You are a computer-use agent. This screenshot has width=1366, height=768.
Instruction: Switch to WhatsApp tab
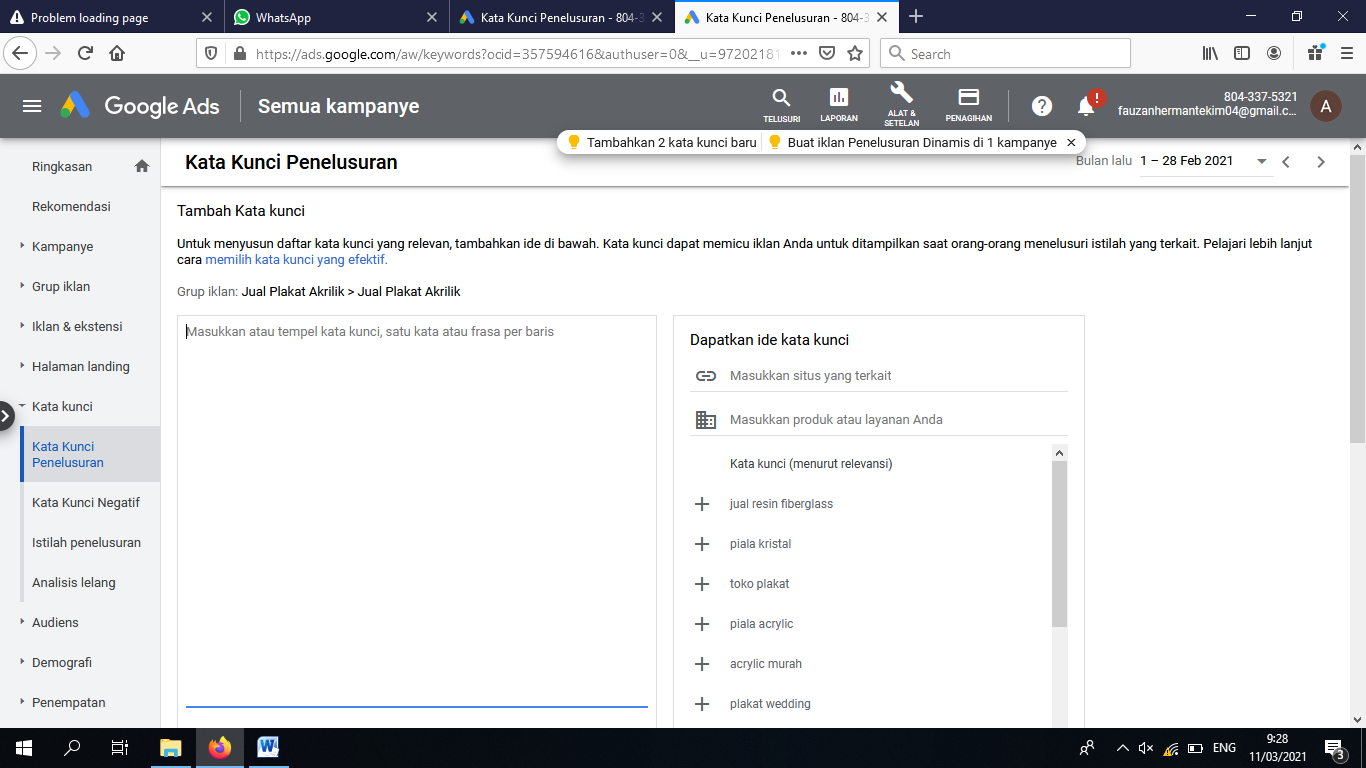click(335, 17)
